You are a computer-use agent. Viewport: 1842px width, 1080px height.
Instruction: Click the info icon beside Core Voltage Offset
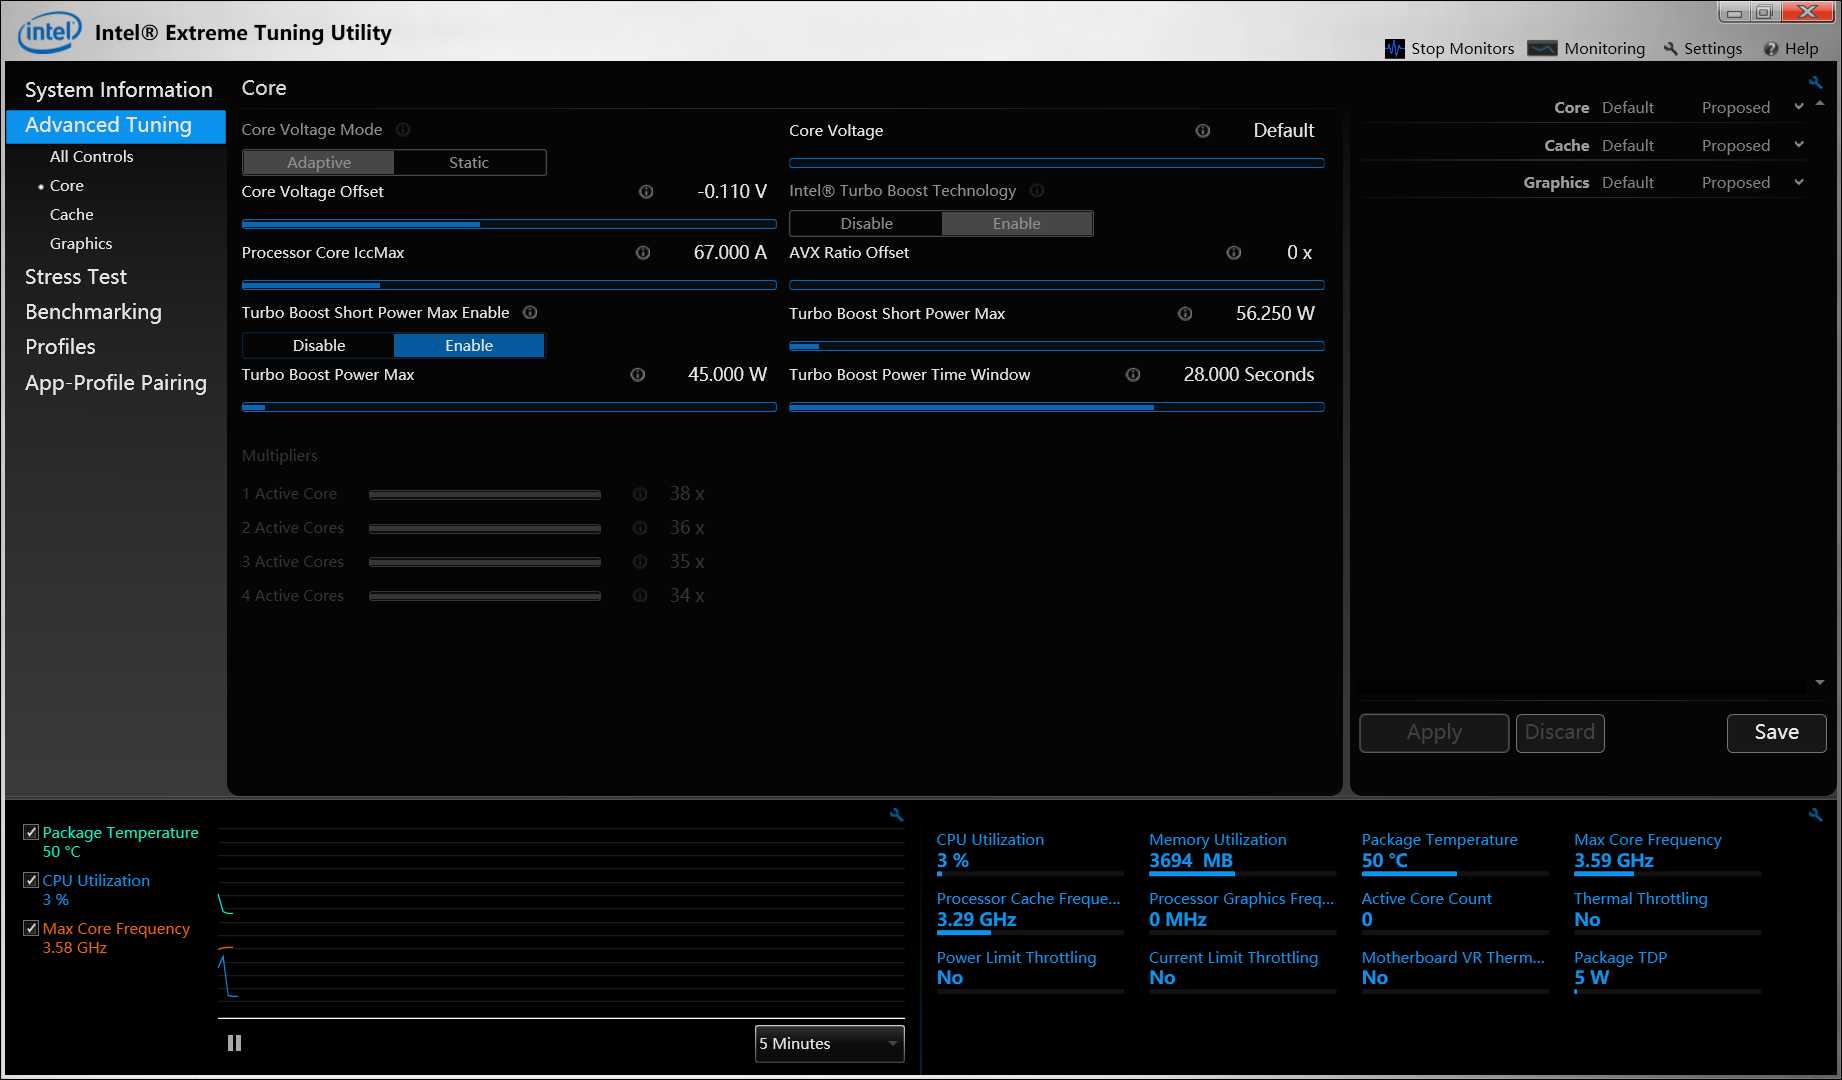(646, 192)
